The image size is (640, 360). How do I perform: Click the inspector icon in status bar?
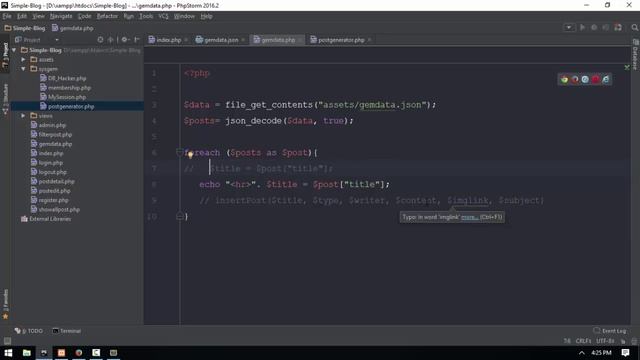click(x=633, y=340)
